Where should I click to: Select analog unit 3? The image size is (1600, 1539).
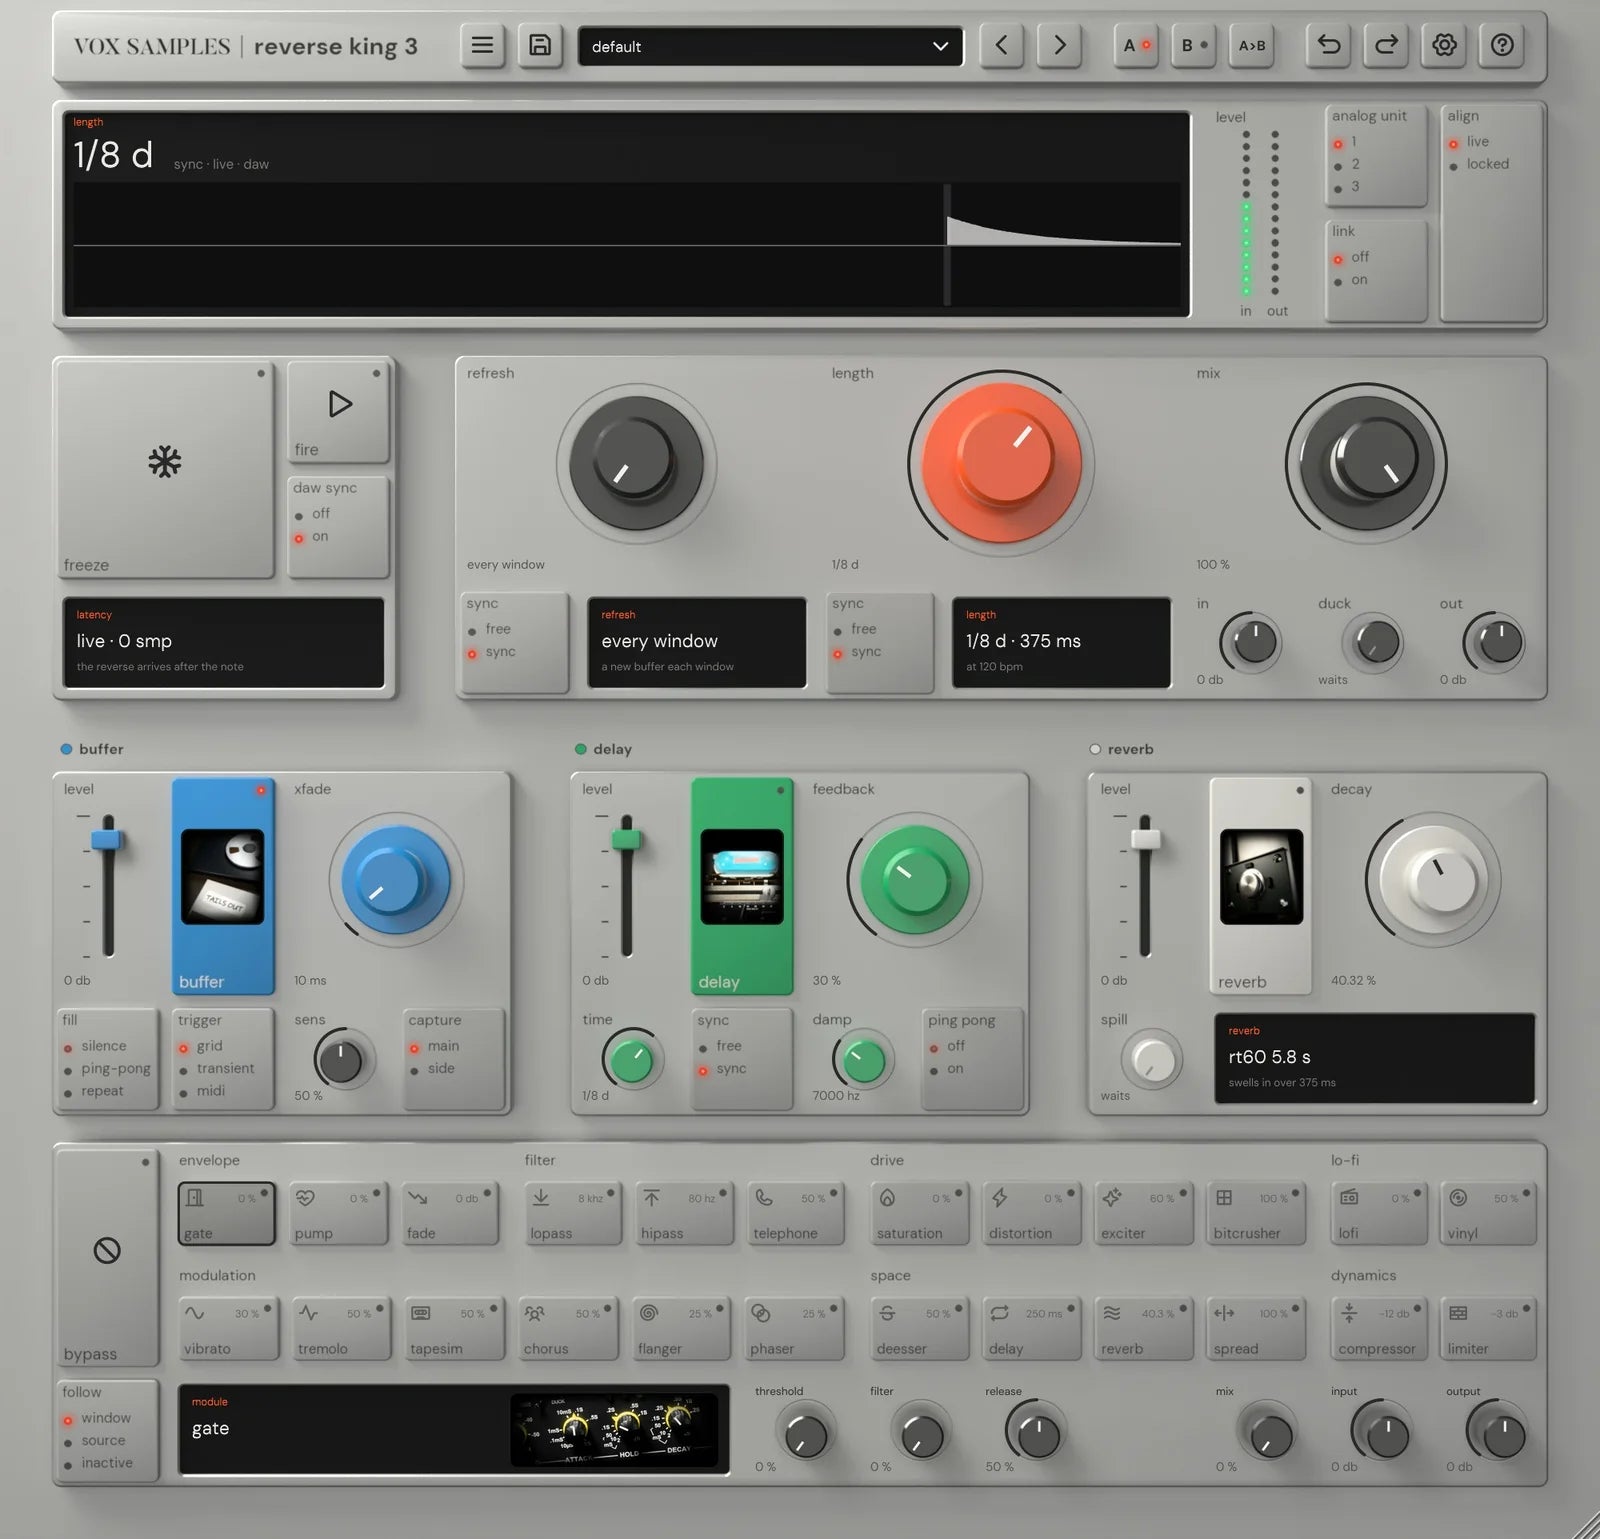click(1346, 187)
